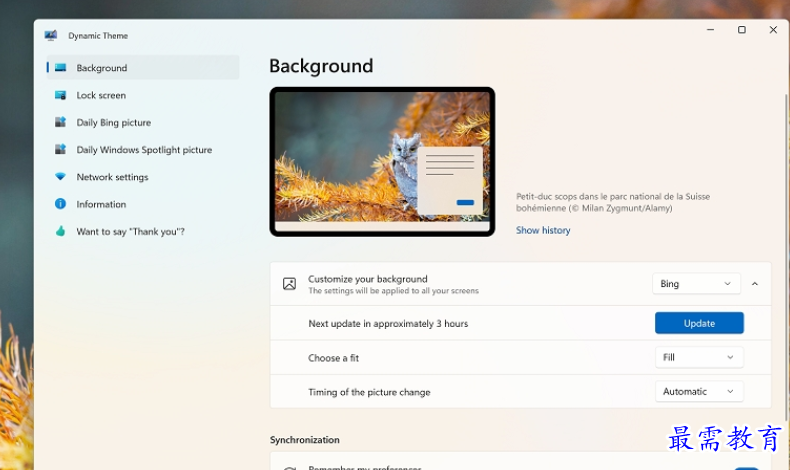Click the Show history link
This screenshot has width=790, height=470.
(x=543, y=230)
